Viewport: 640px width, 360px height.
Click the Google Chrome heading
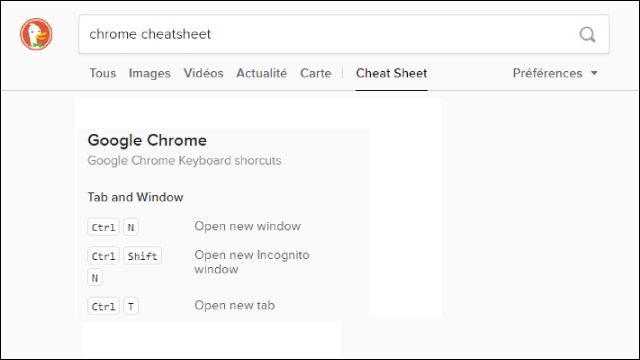147,140
